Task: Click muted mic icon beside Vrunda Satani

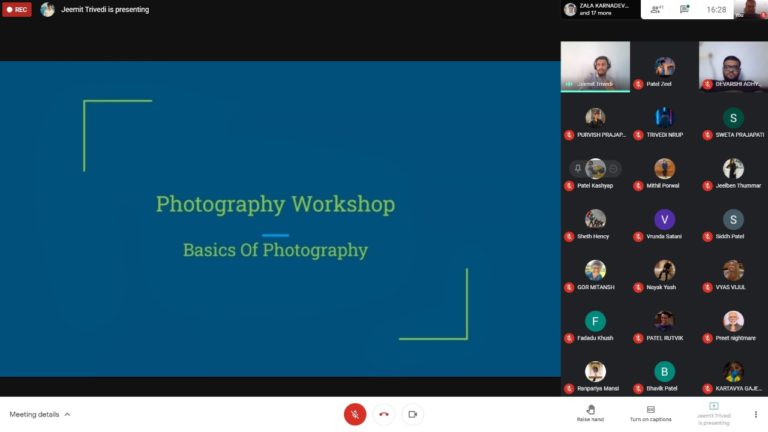Action: coord(638,237)
